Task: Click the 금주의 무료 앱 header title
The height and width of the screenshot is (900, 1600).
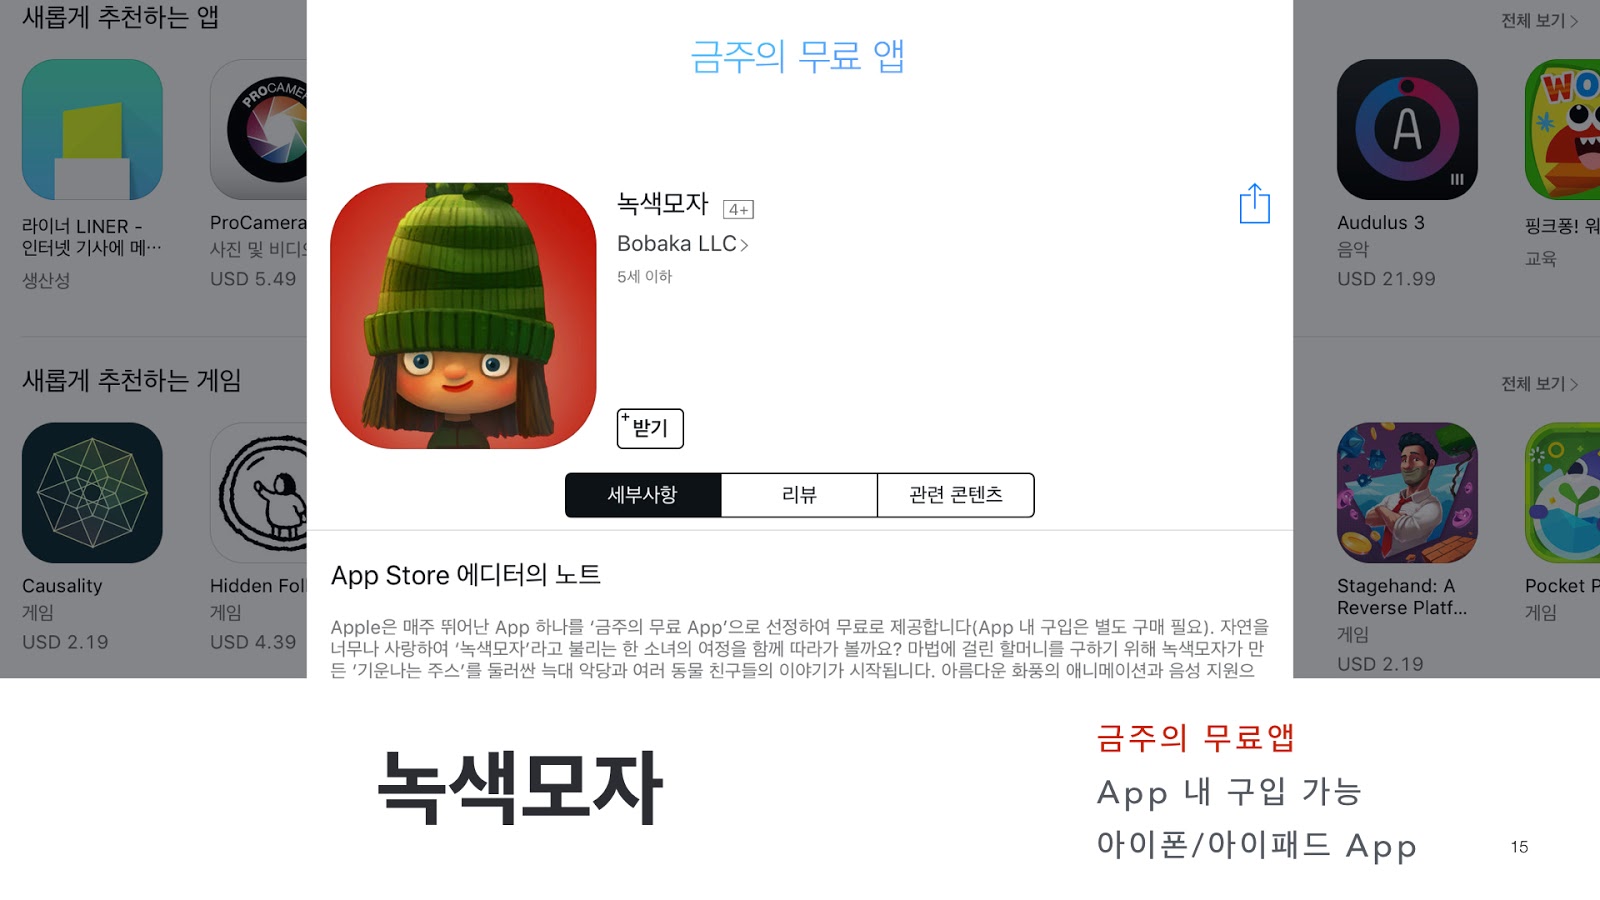Action: [x=798, y=56]
